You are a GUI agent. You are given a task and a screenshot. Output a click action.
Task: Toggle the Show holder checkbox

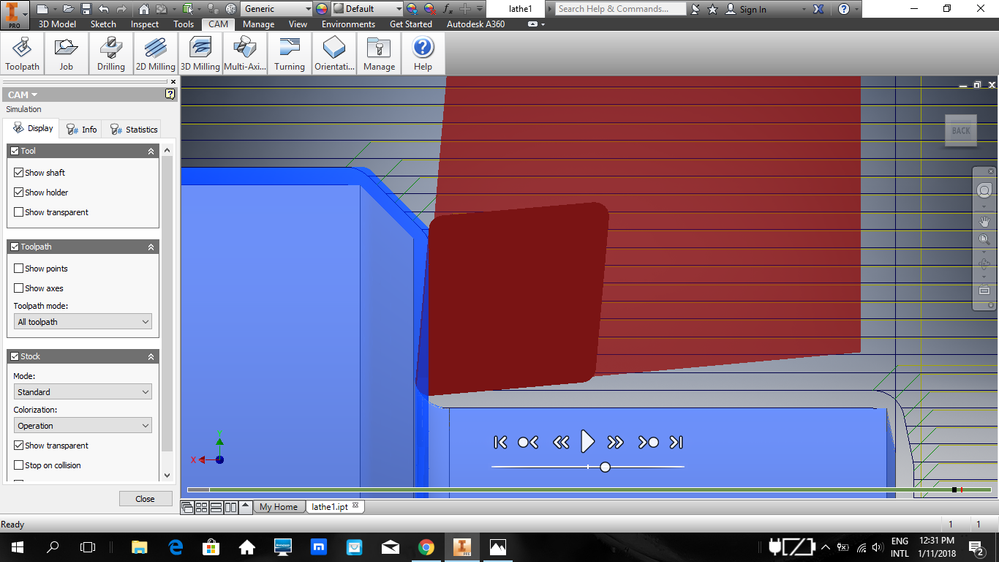[x=18, y=192]
